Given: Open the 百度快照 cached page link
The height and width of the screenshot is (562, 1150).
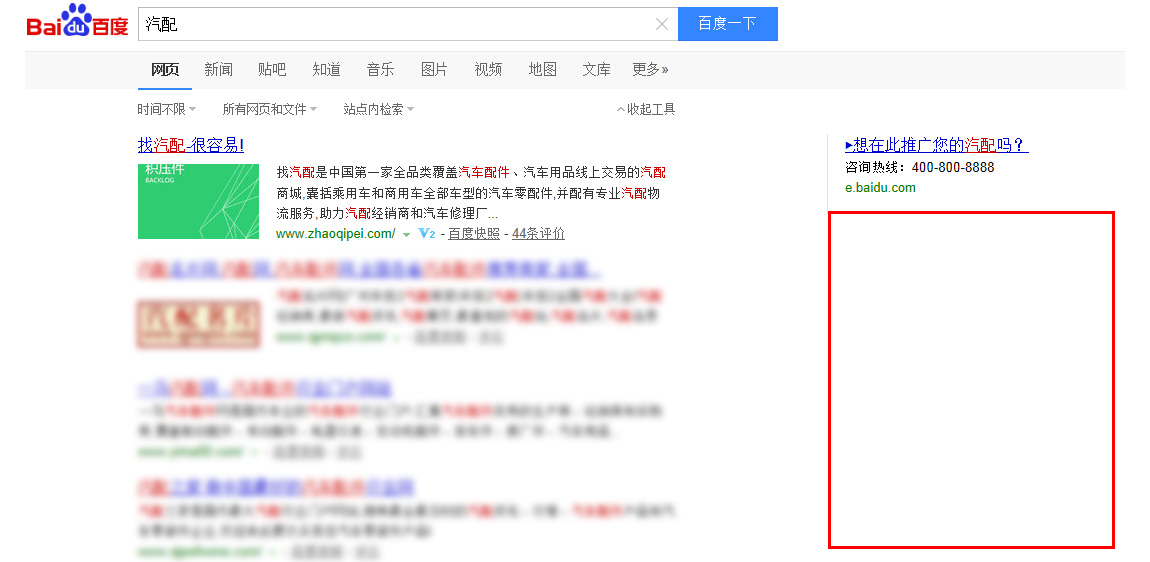Looking at the screenshot, I should 474,233.
